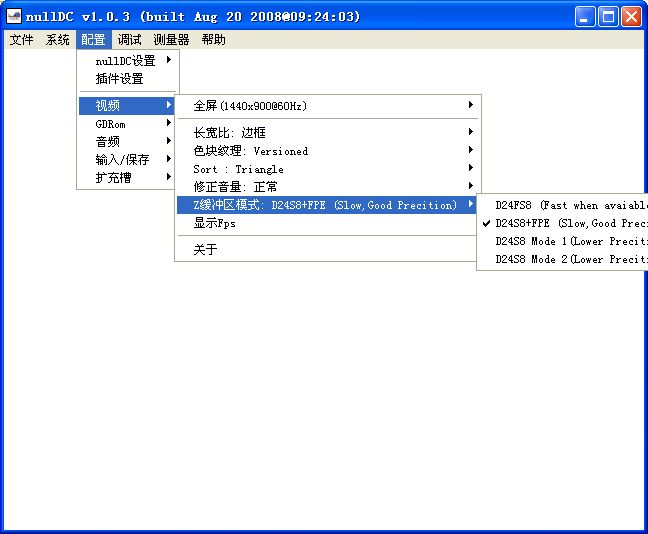Viewport: 648px width, 534px height.
Task: Close the nullDC window
Action: (631, 17)
